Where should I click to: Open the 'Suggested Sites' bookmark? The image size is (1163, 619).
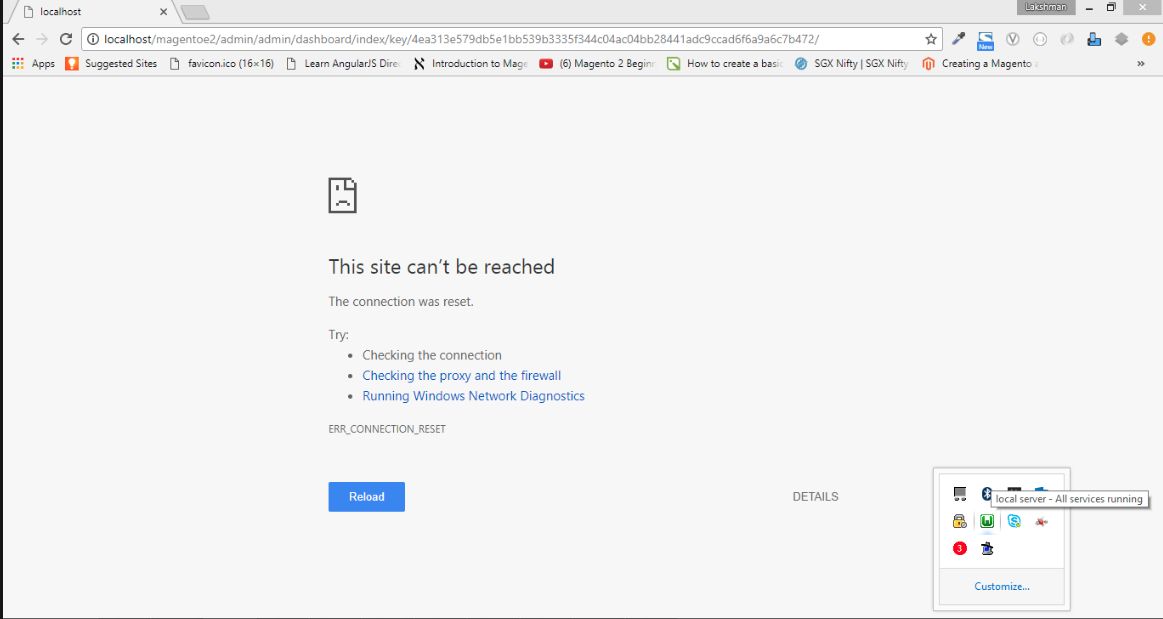(x=111, y=64)
